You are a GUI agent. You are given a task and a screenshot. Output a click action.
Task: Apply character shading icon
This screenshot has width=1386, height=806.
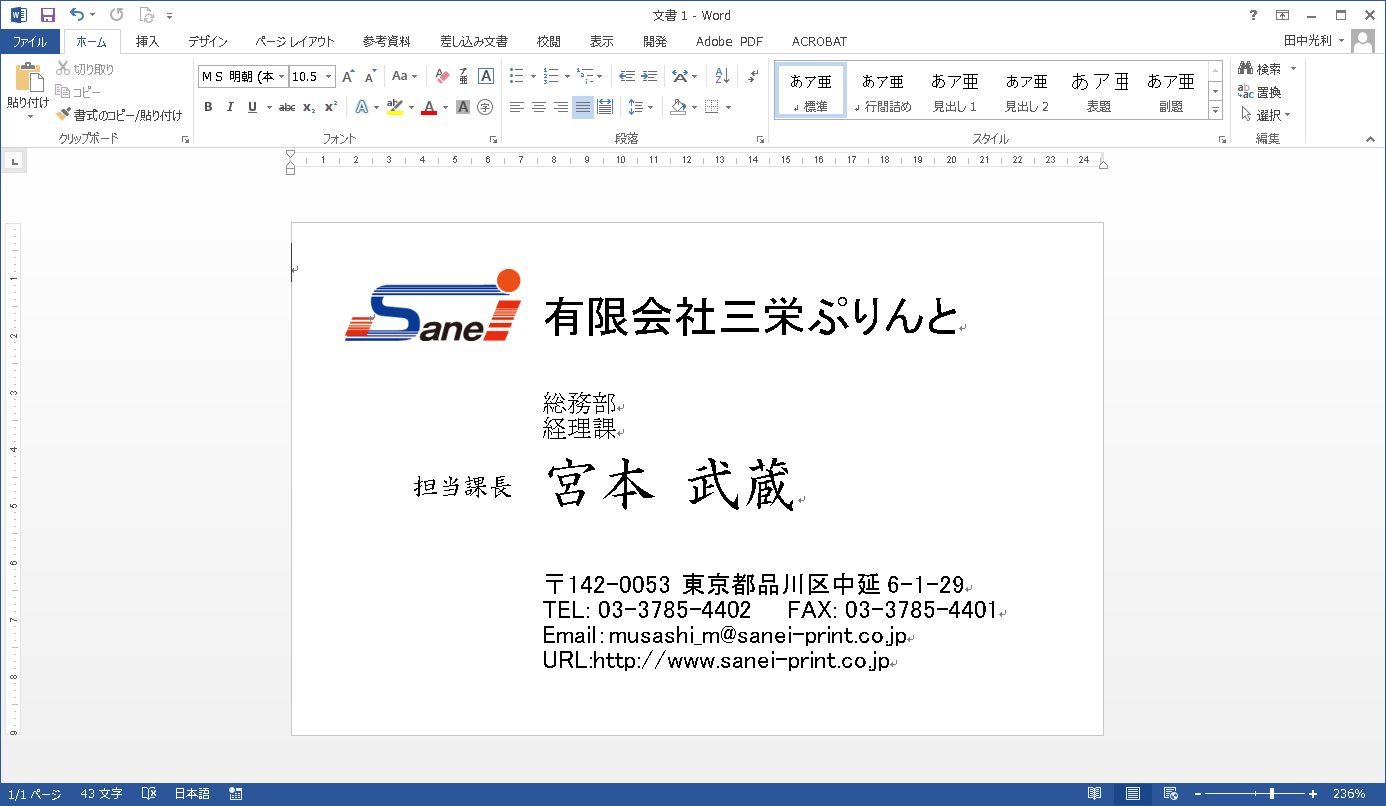coord(463,107)
